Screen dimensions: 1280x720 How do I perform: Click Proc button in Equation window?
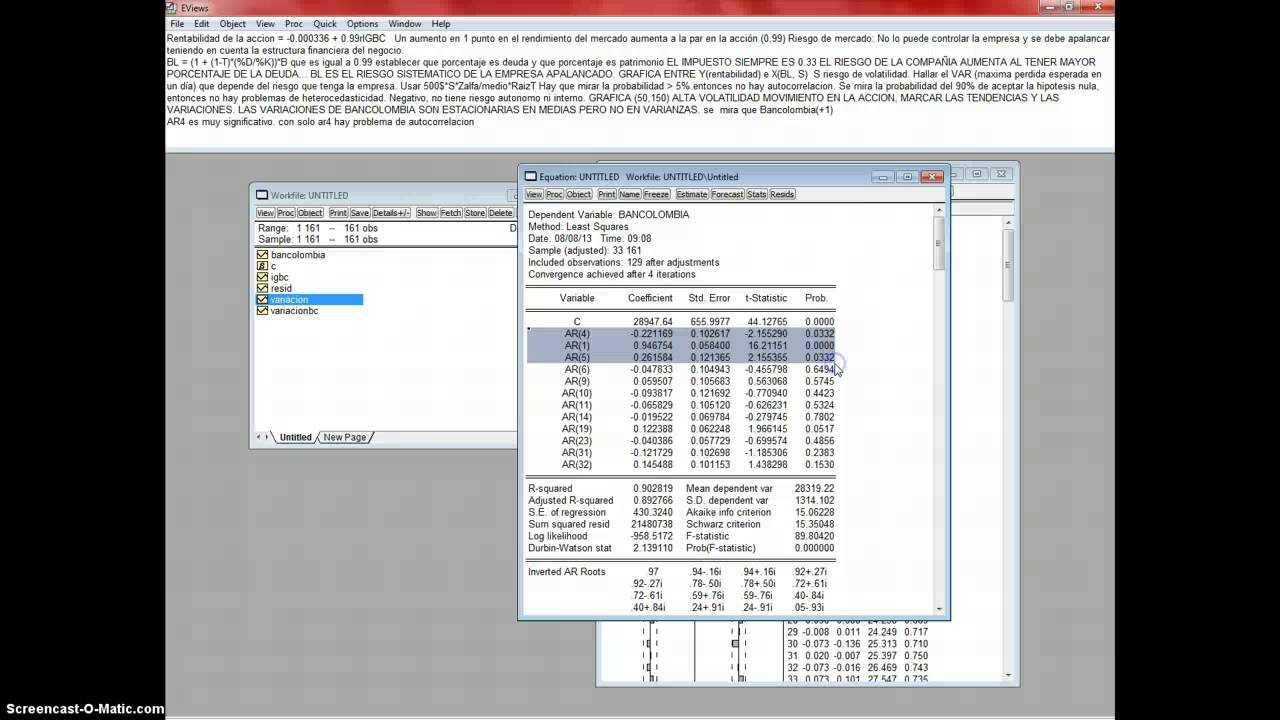coord(555,195)
